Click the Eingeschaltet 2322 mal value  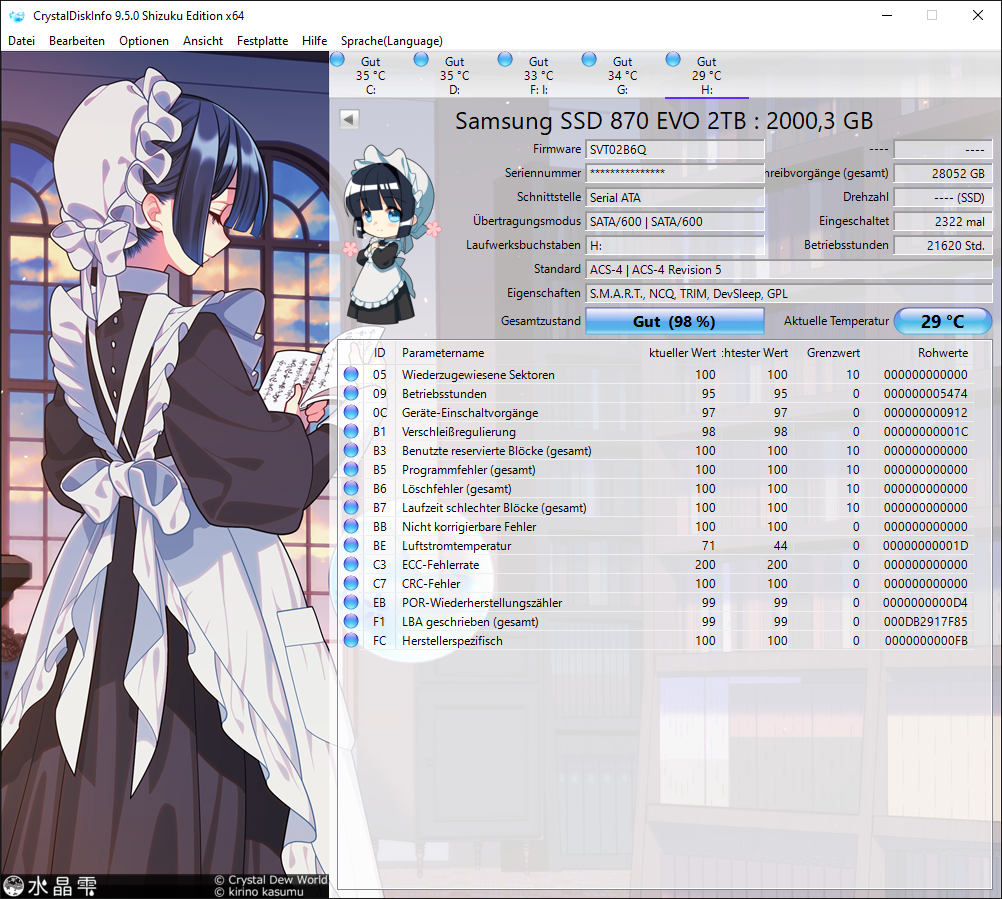pos(943,222)
